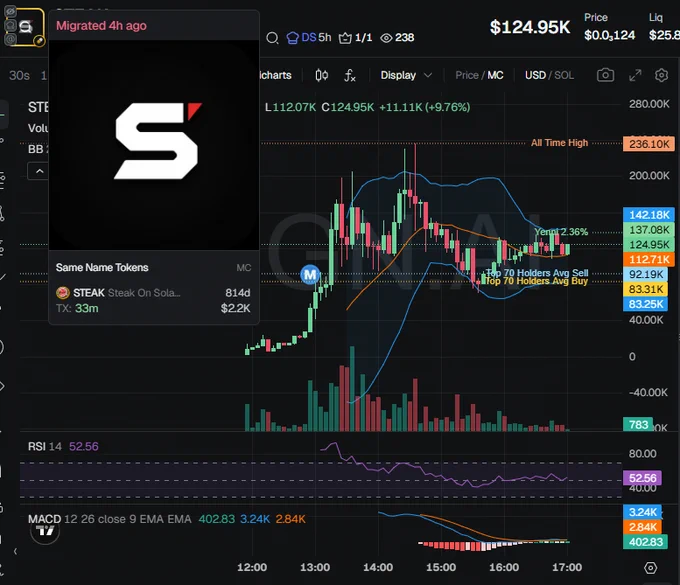Set chart currency to SOL
This screenshot has width=680, height=585.
564,75
